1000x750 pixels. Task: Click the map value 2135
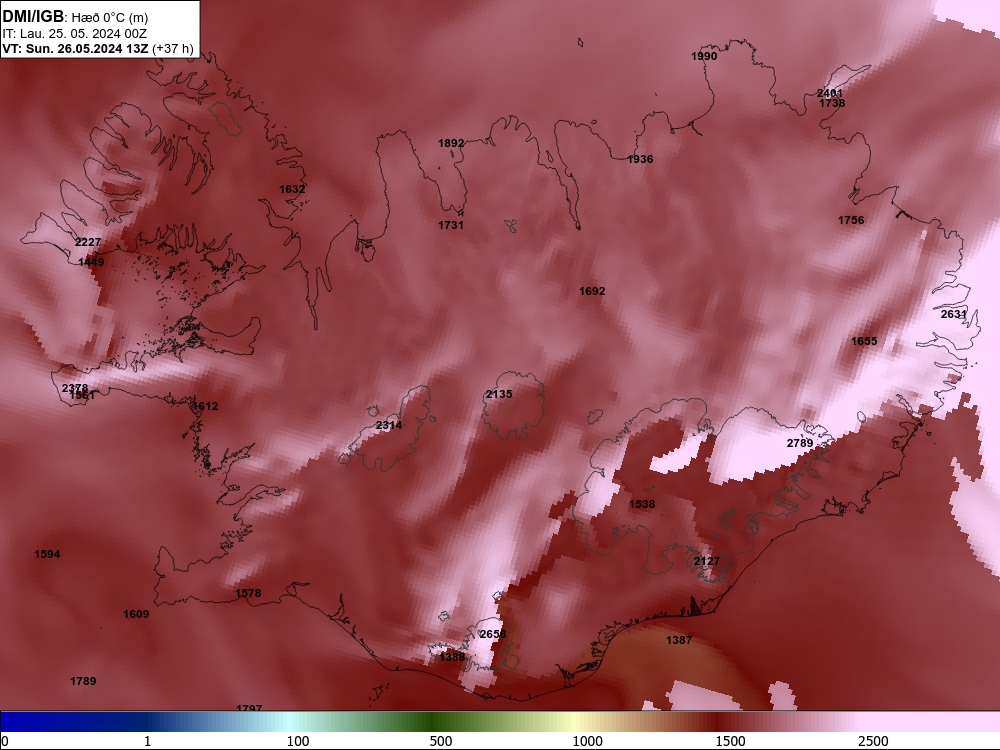click(499, 394)
